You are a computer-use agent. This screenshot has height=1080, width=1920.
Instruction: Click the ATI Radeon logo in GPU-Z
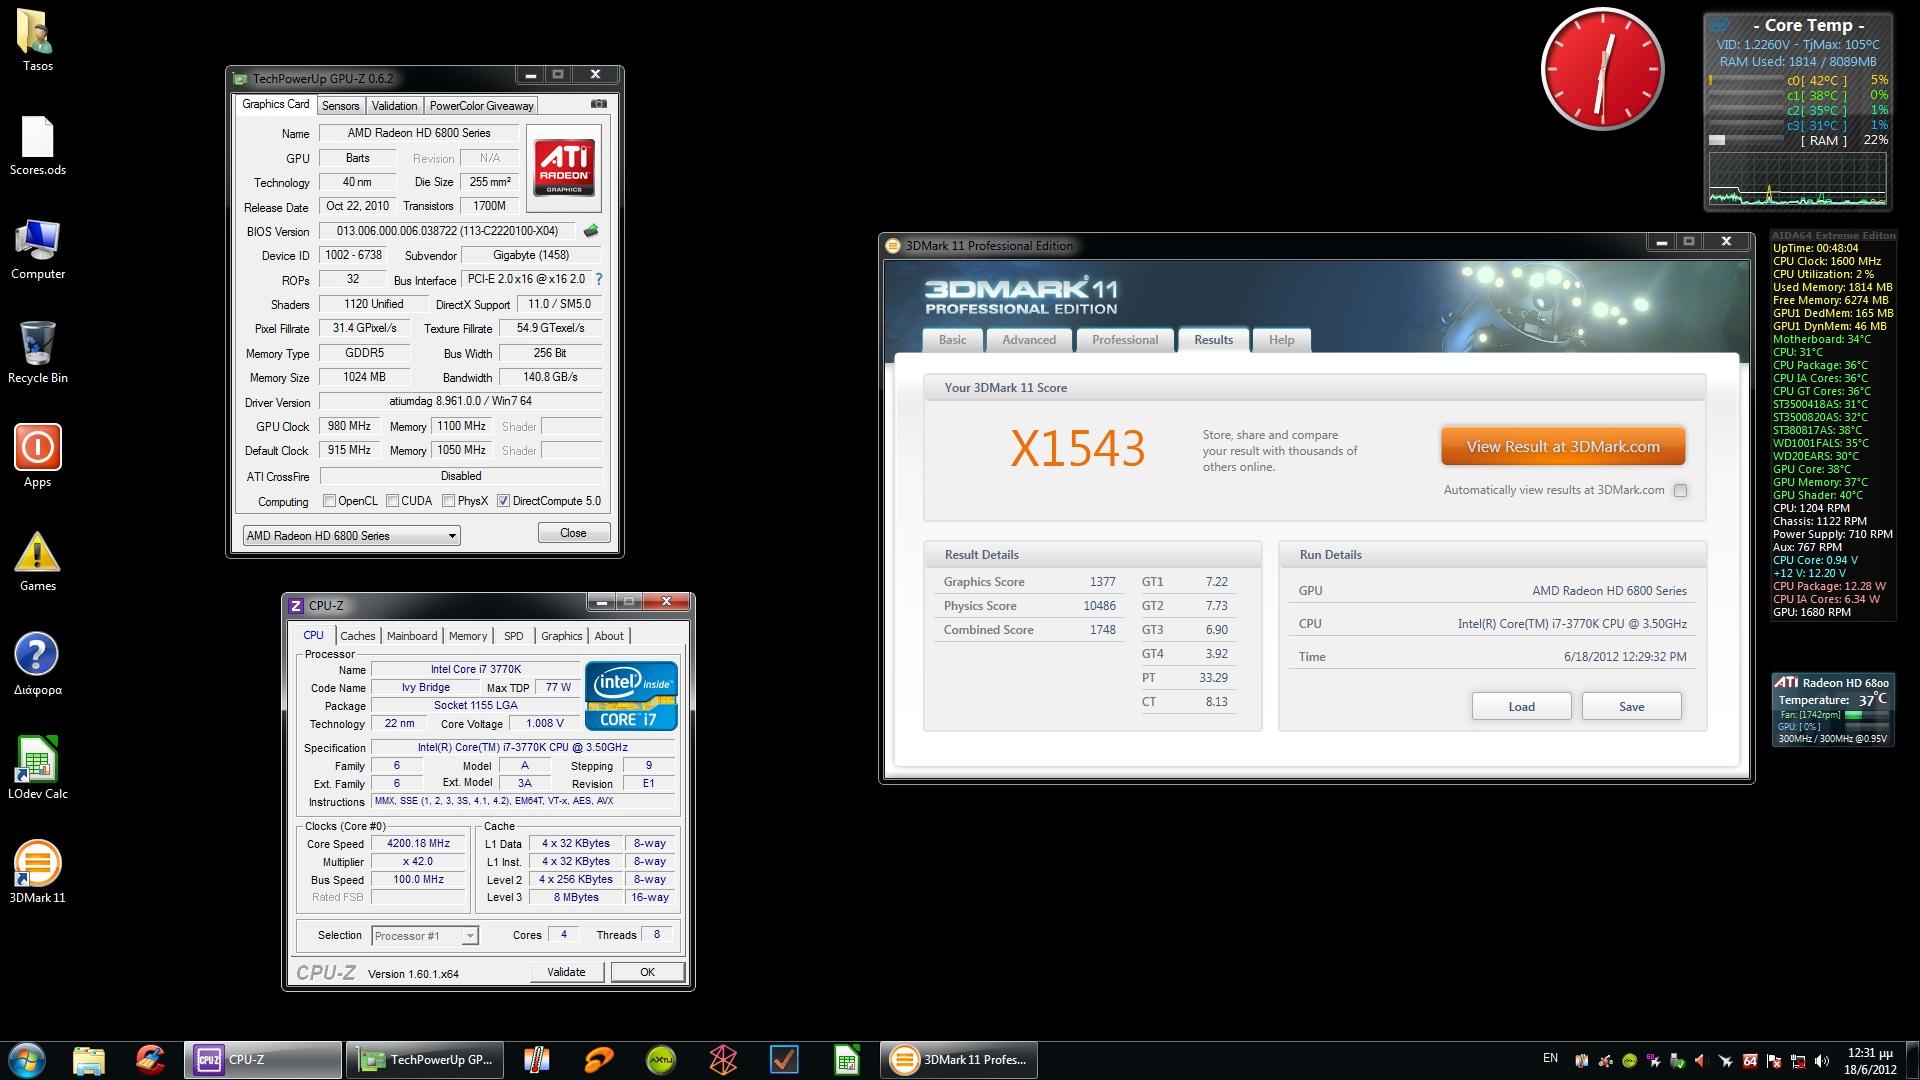tap(564, 167)
